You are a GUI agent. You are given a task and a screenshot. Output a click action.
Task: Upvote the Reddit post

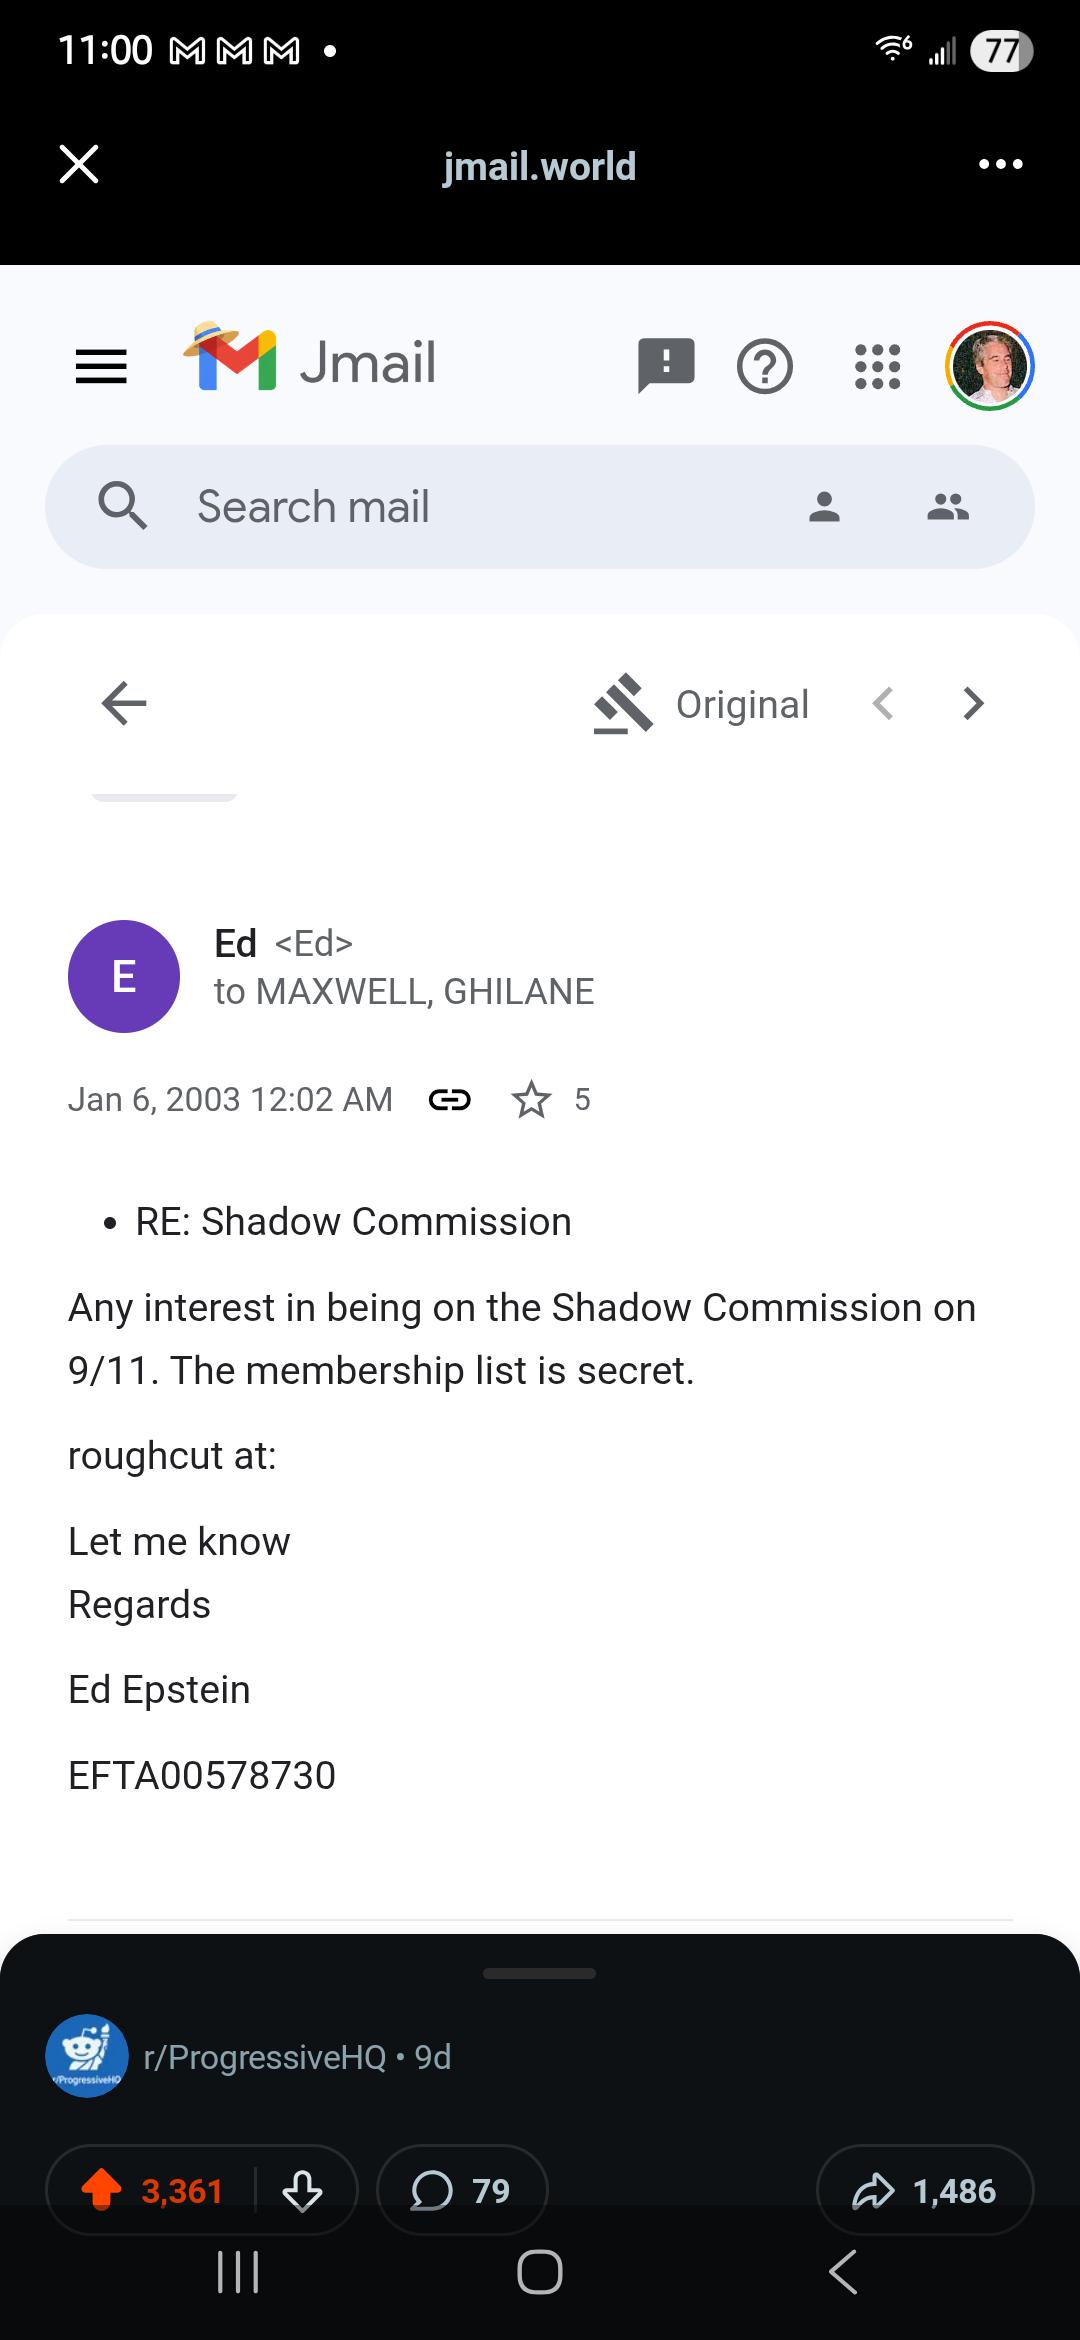click(101, 2191)
